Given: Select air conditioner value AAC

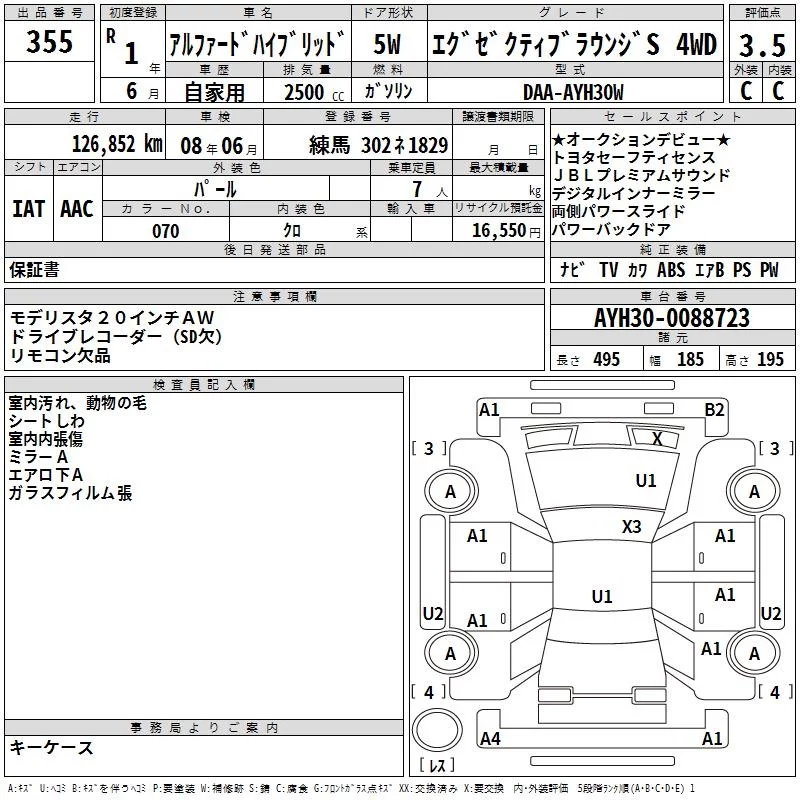Looking at the screenshot, I should (x=77, y=209).
